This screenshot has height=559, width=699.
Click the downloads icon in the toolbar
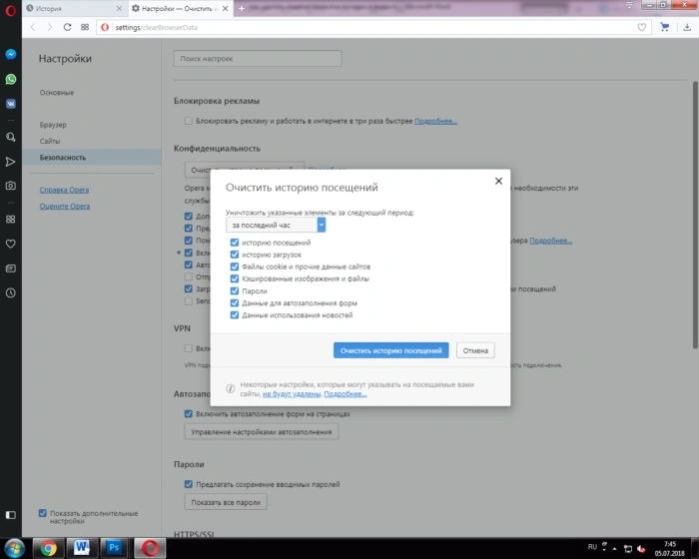pos(687,27)
